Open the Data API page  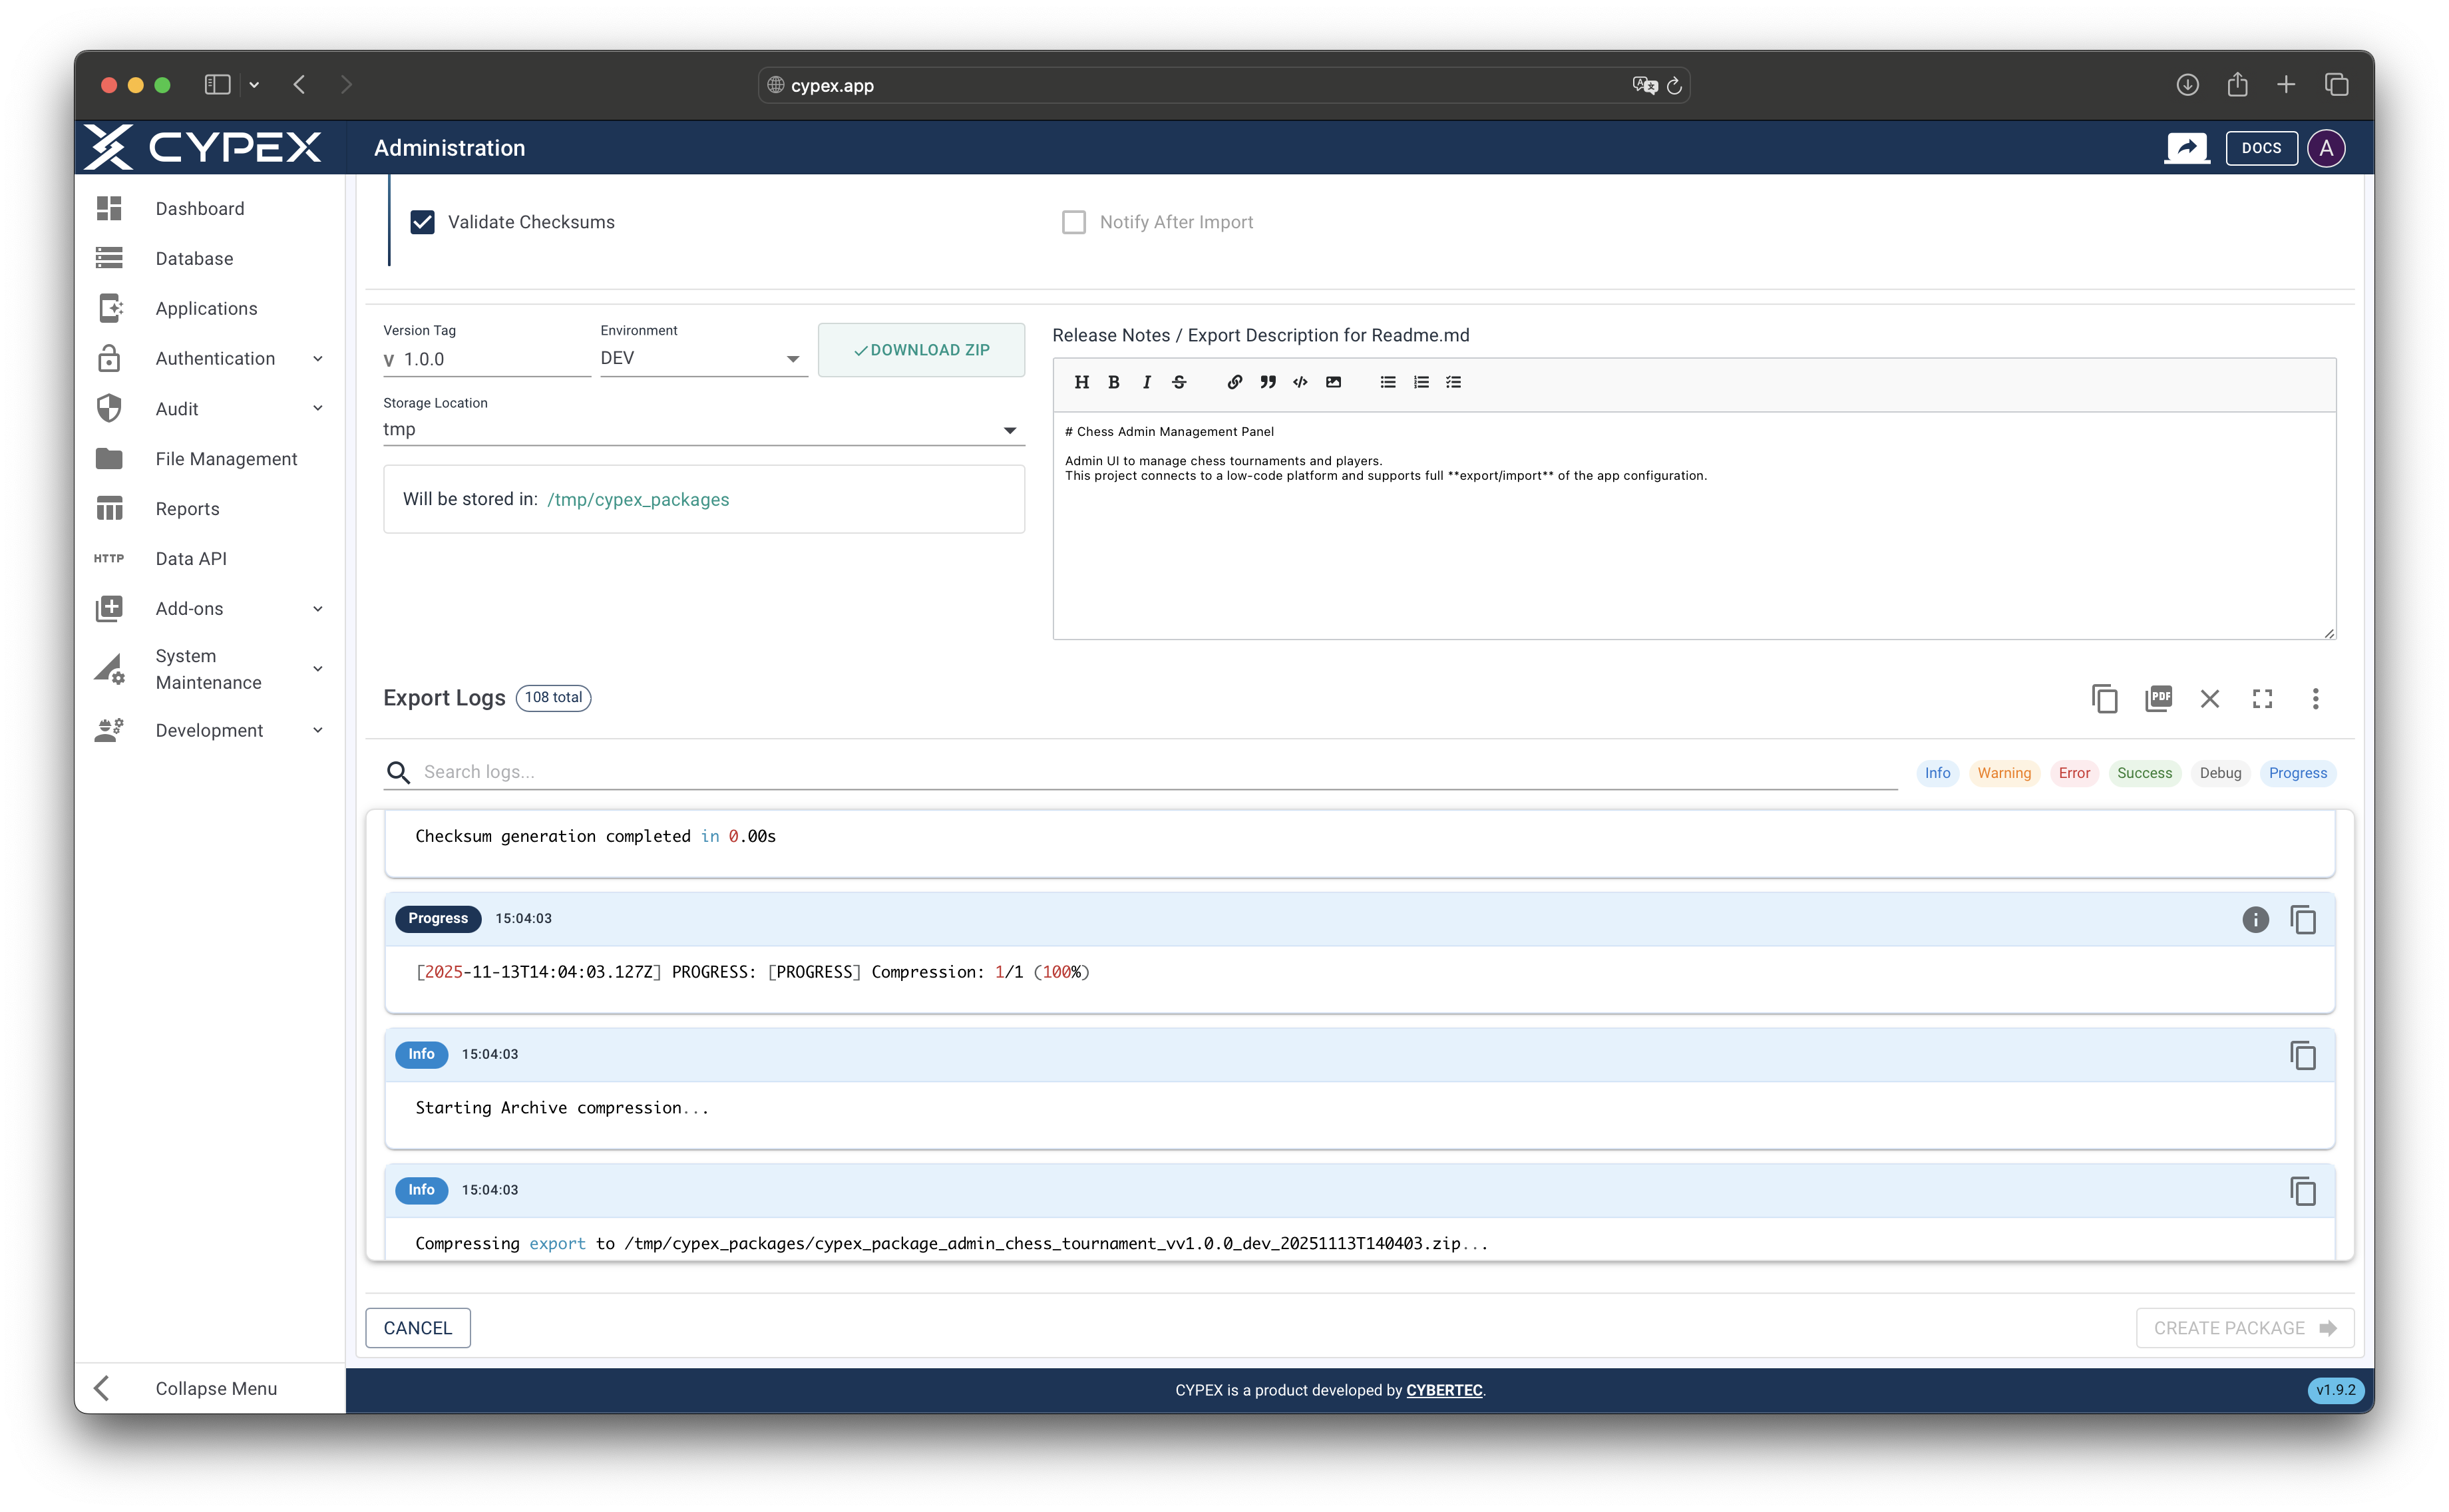tap(190, 558)
